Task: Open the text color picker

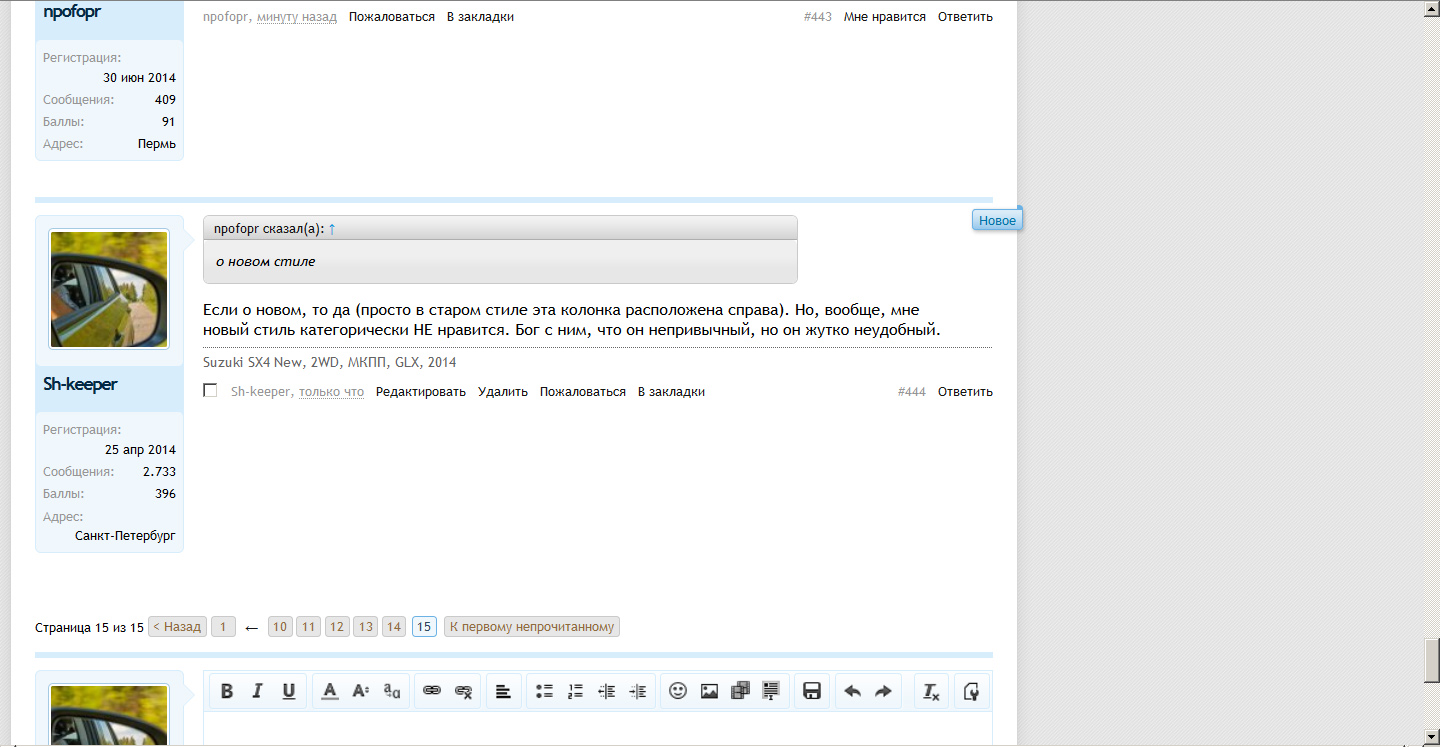Action: (x=330, y=691)
